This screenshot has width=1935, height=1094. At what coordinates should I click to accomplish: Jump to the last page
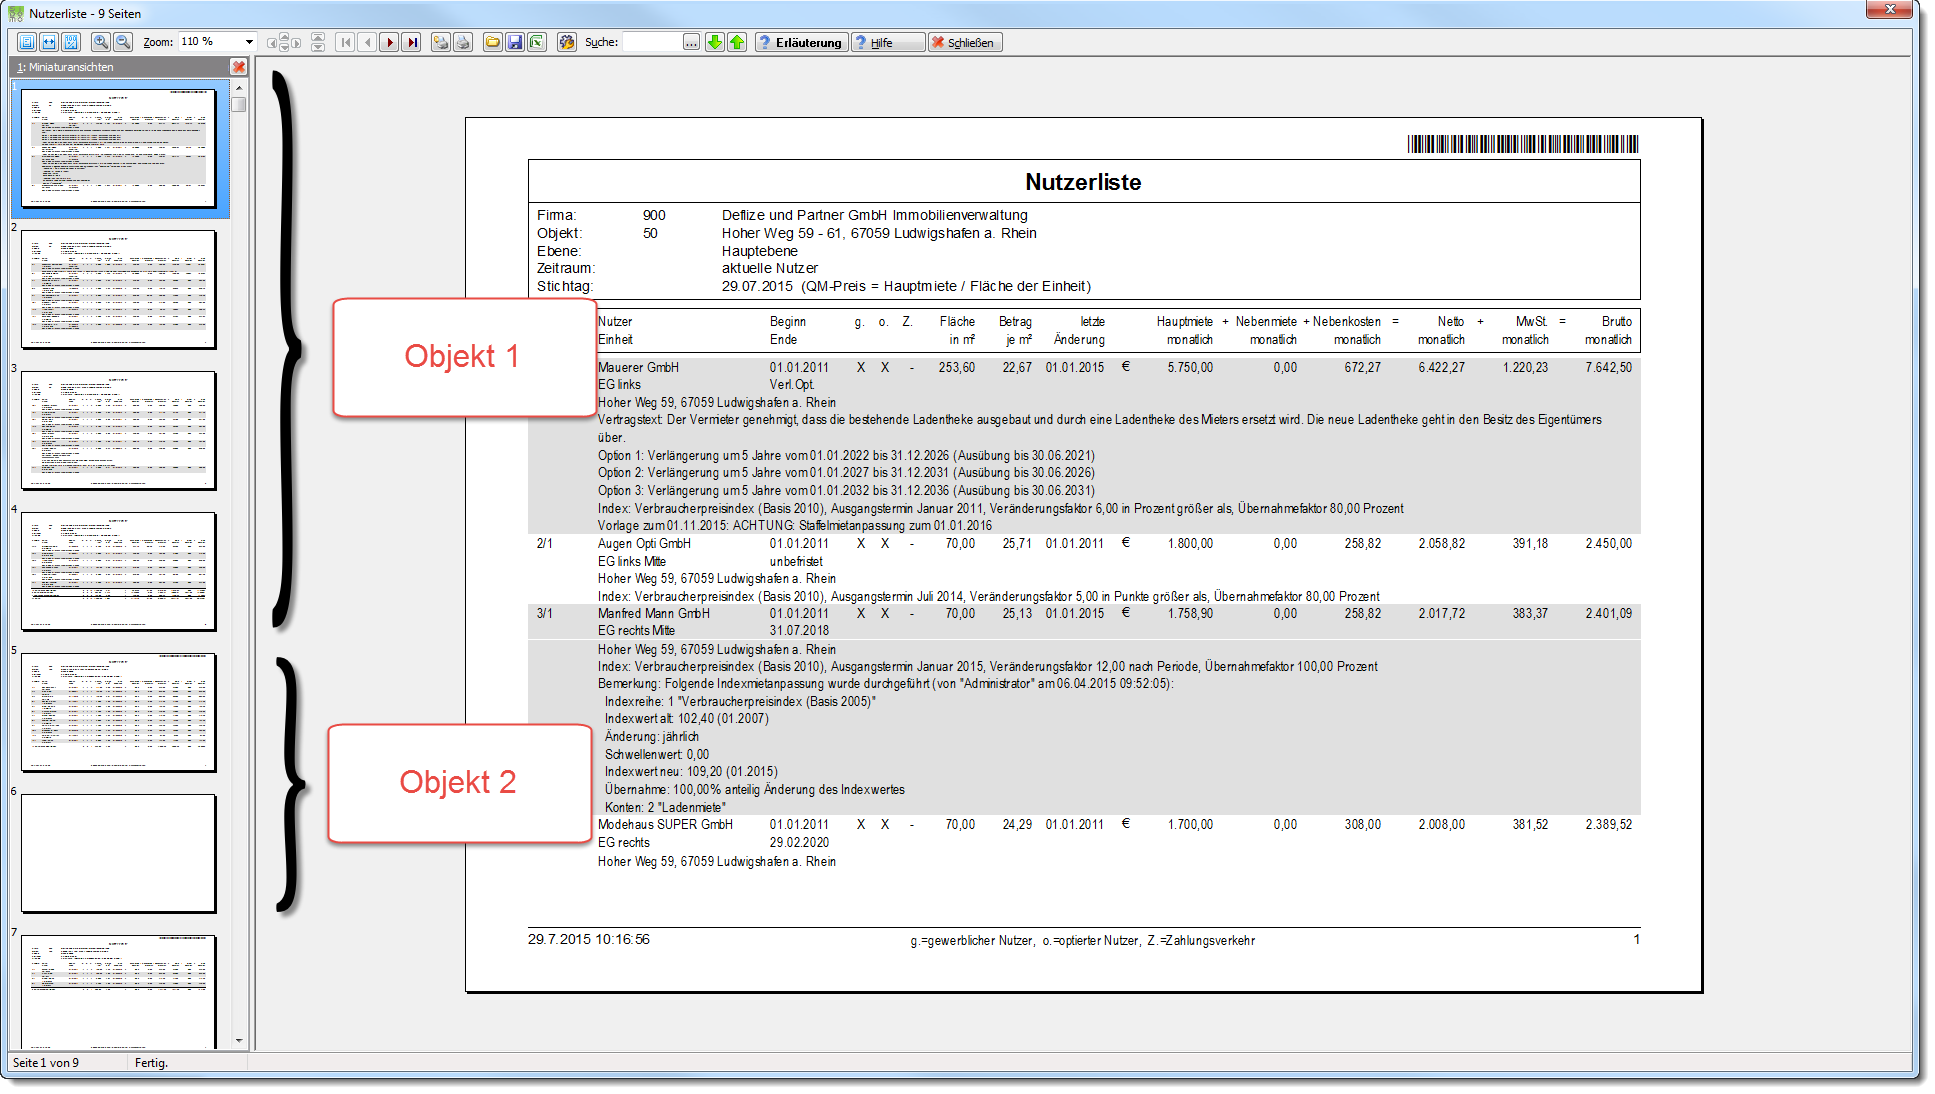(411, 42)
